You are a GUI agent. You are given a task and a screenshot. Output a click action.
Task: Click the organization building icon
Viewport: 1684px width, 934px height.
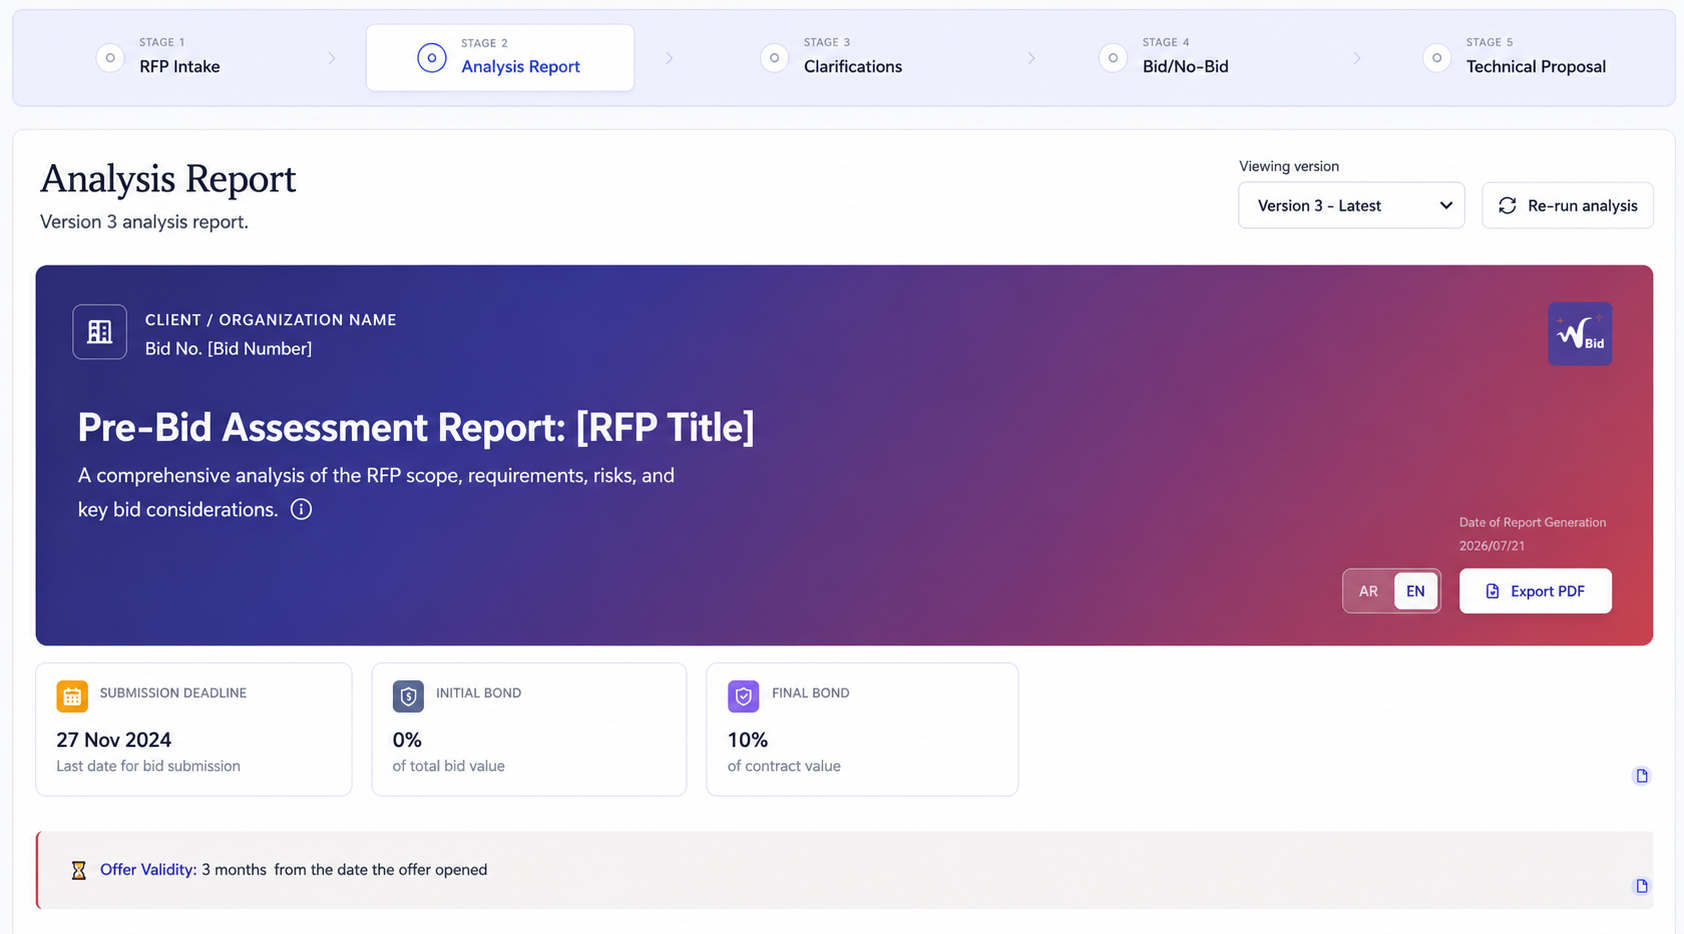click(x=100, y=332)
